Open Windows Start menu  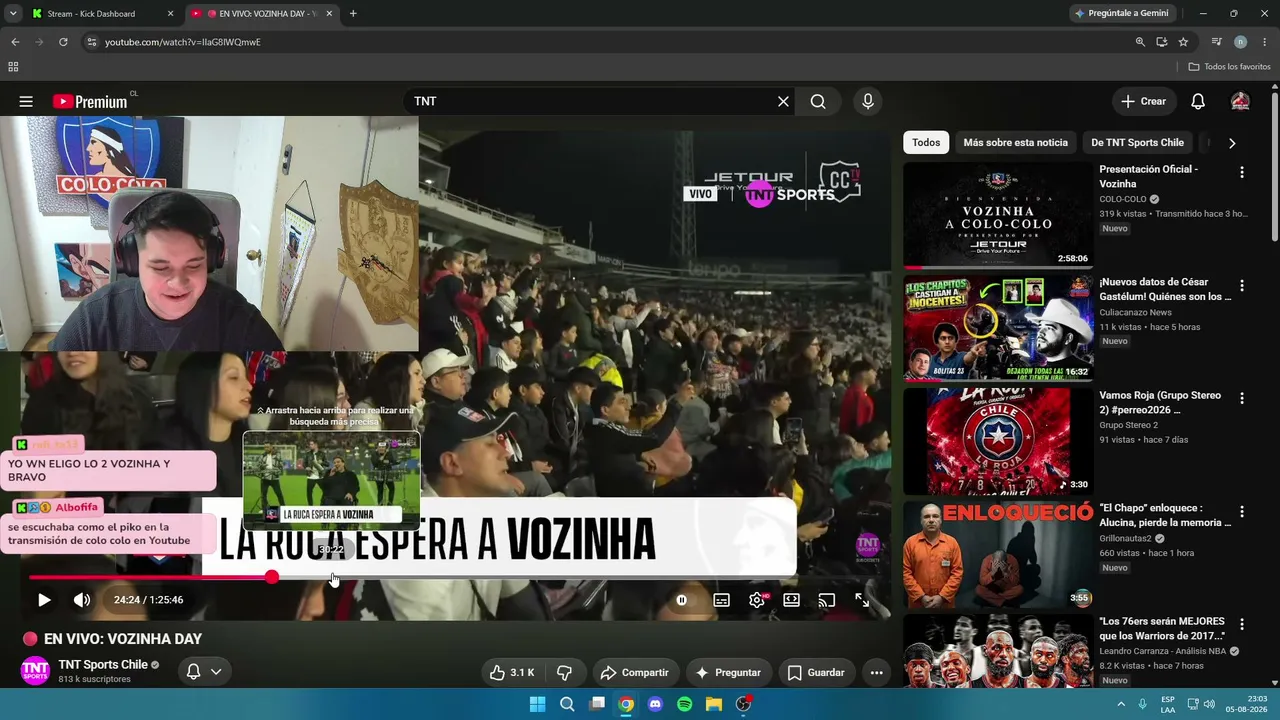[537, 704]
